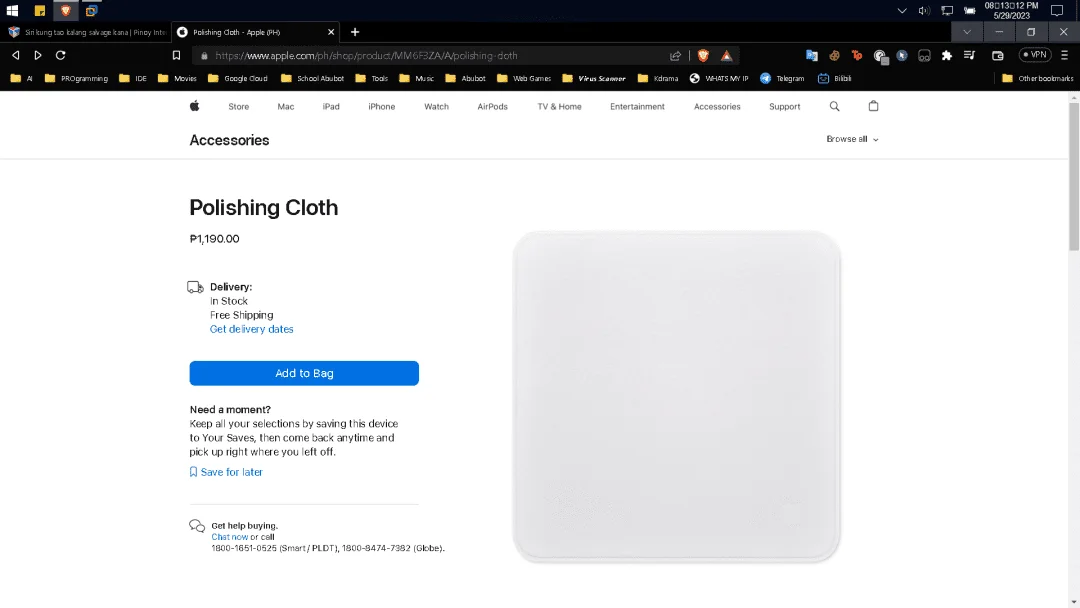Click the Windows Start button
Screen dimensions: 1080x608
12,10
